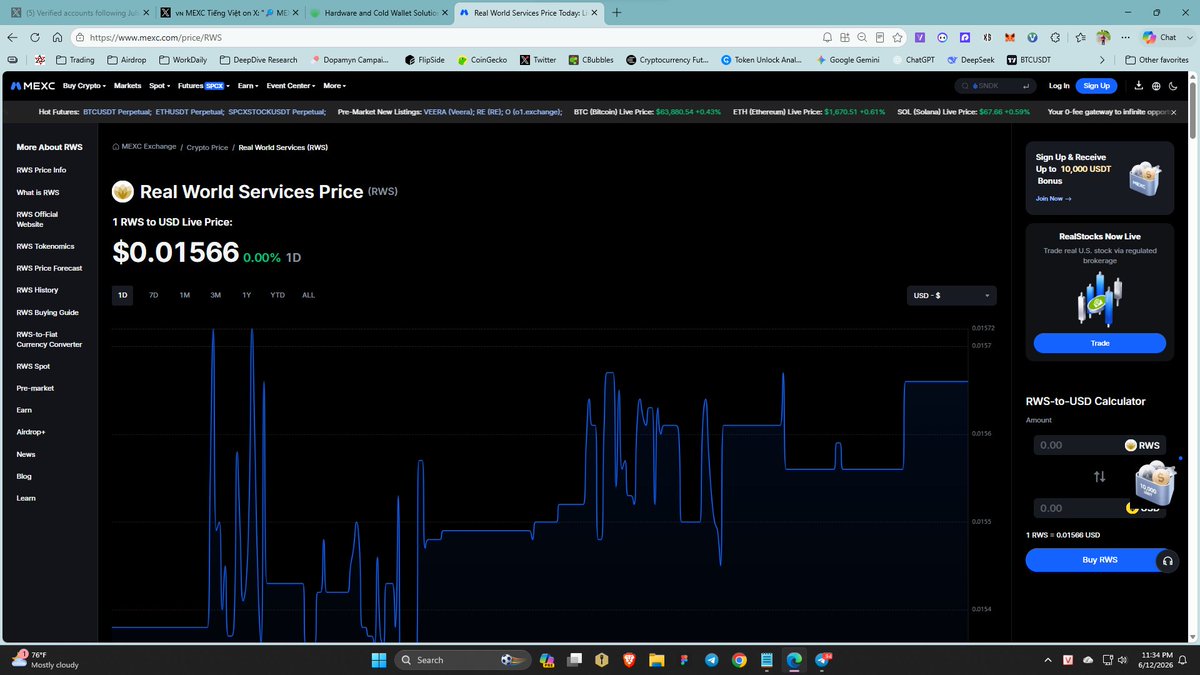This screenshot has height=675, width=1200.
Task: Open Brave browser in taskbar
Action: click(629, 660)
